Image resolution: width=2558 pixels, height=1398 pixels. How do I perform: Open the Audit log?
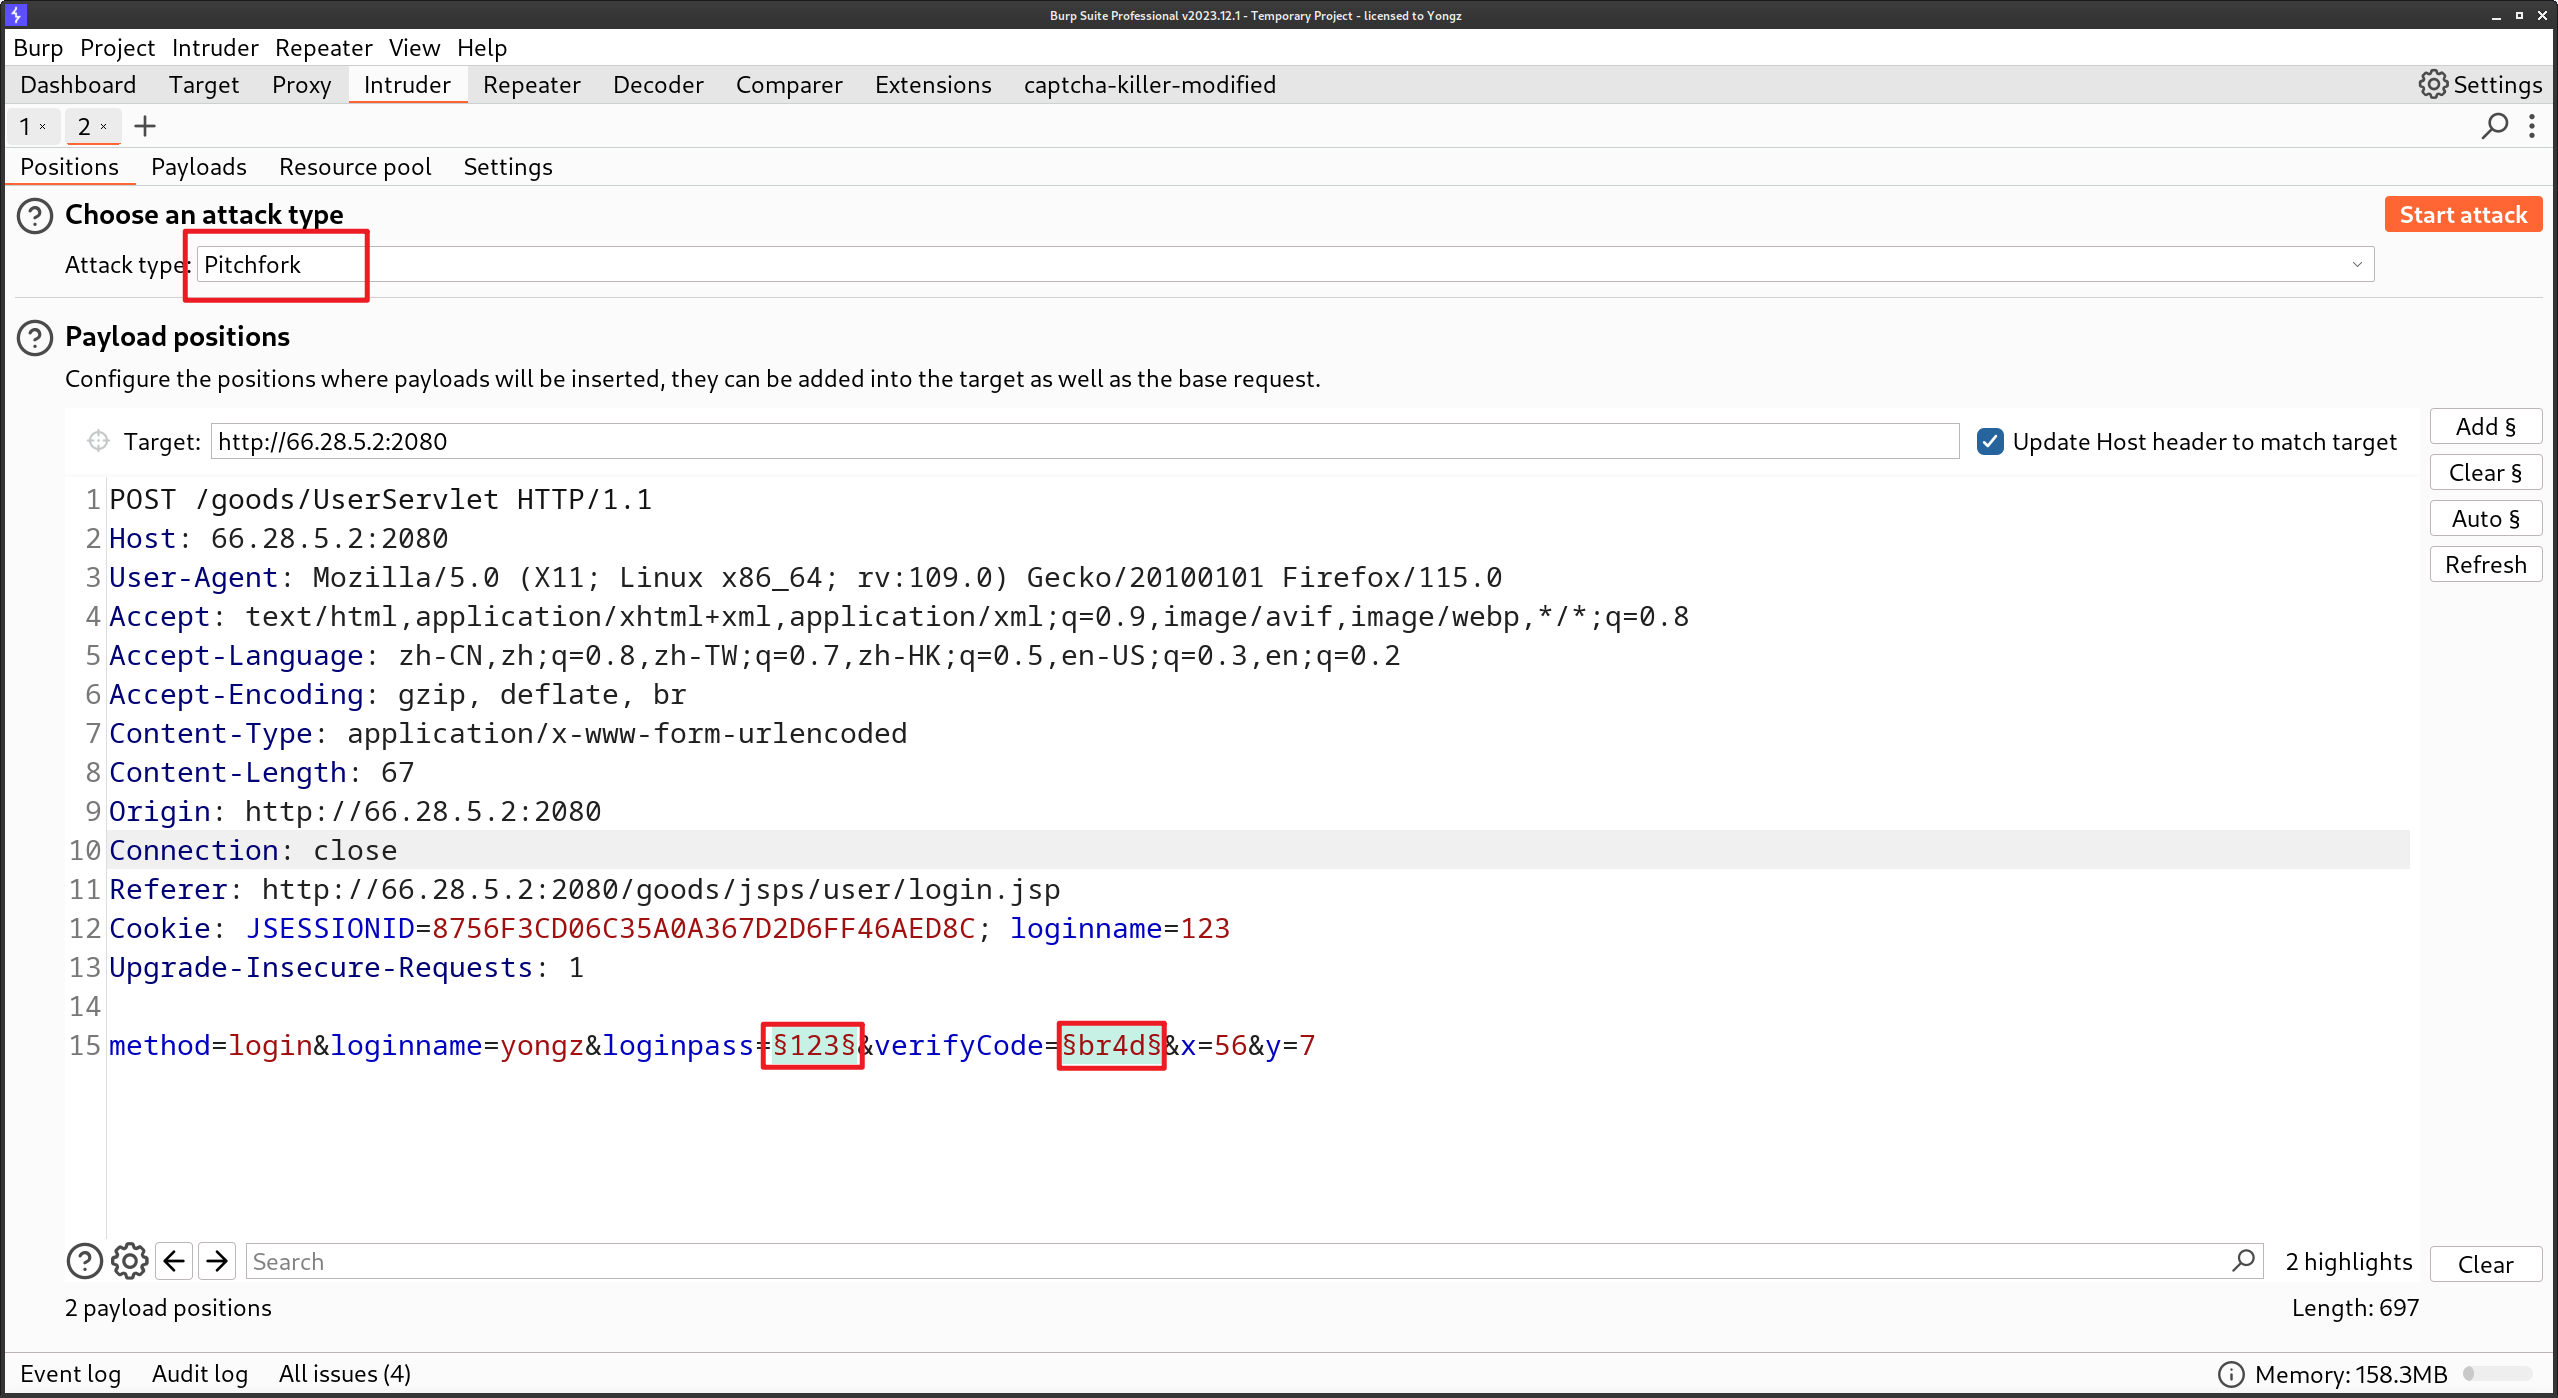200,1374
